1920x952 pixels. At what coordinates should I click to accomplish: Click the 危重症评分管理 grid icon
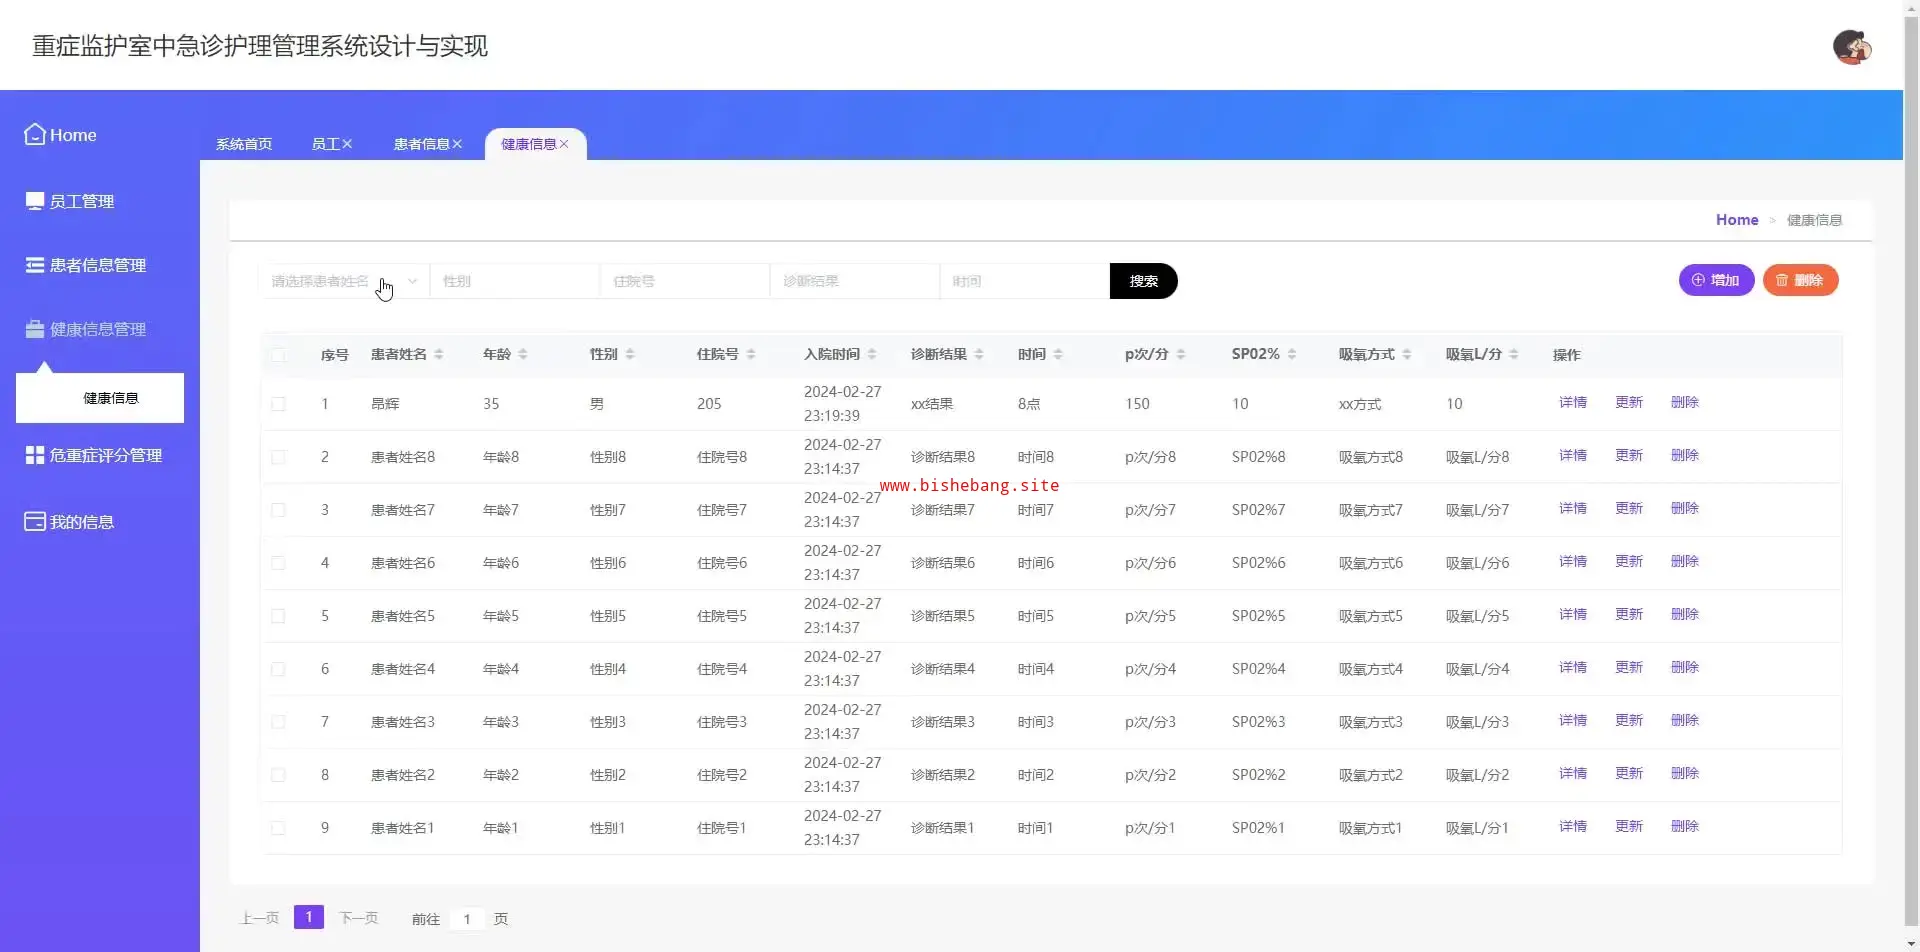click(x=35, y=455)
